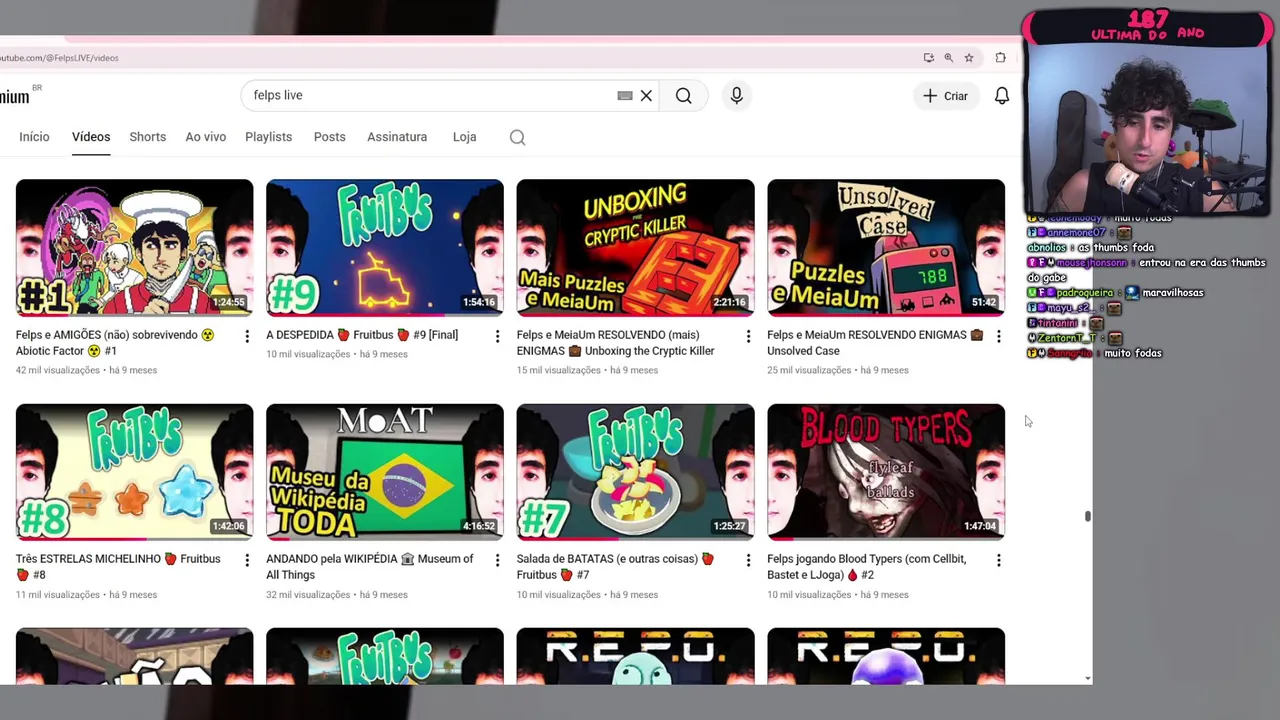Click the search magnifier button

tap(683, 96)
